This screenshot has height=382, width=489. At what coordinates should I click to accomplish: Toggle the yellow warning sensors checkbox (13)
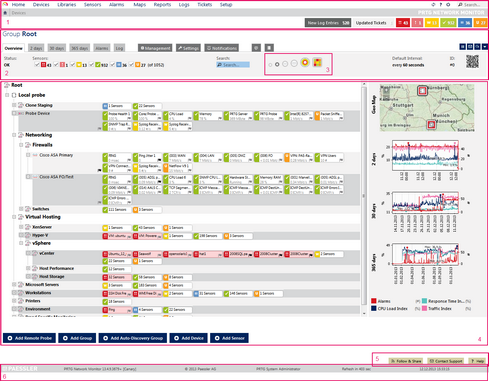(73, 65)
